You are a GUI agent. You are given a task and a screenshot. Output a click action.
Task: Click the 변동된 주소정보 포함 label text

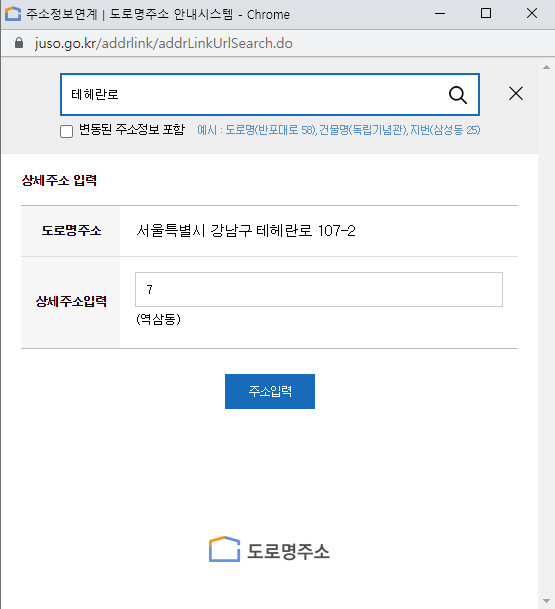coord(132,129)
